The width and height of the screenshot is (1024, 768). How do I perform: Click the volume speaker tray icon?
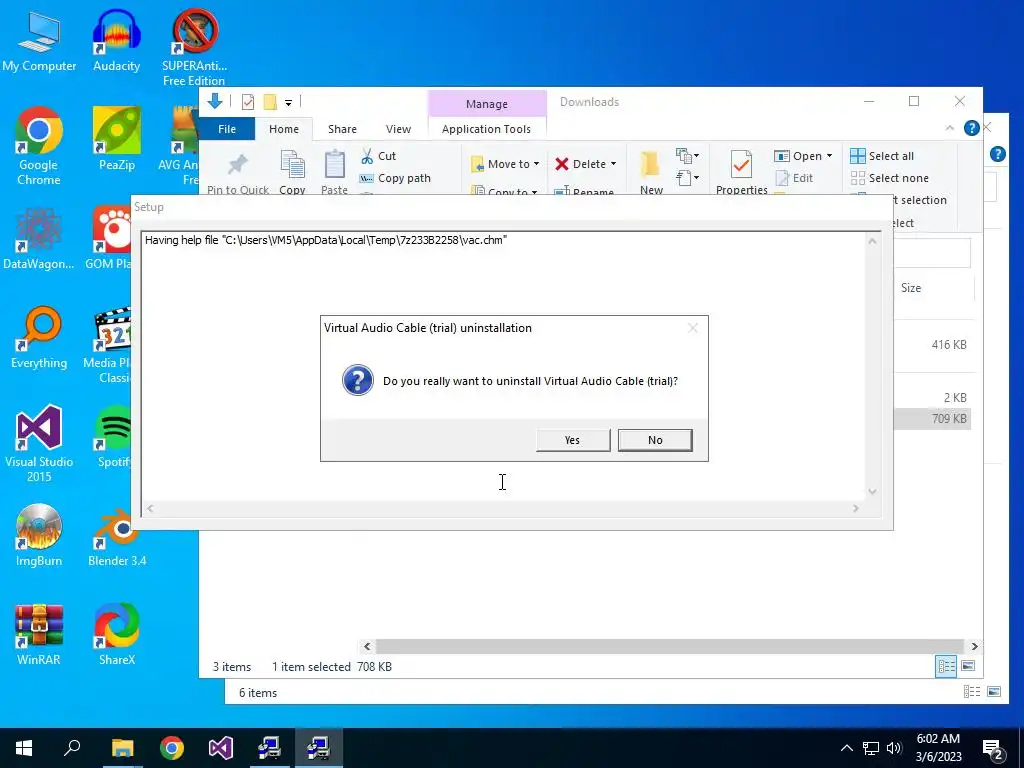[895, 748]
